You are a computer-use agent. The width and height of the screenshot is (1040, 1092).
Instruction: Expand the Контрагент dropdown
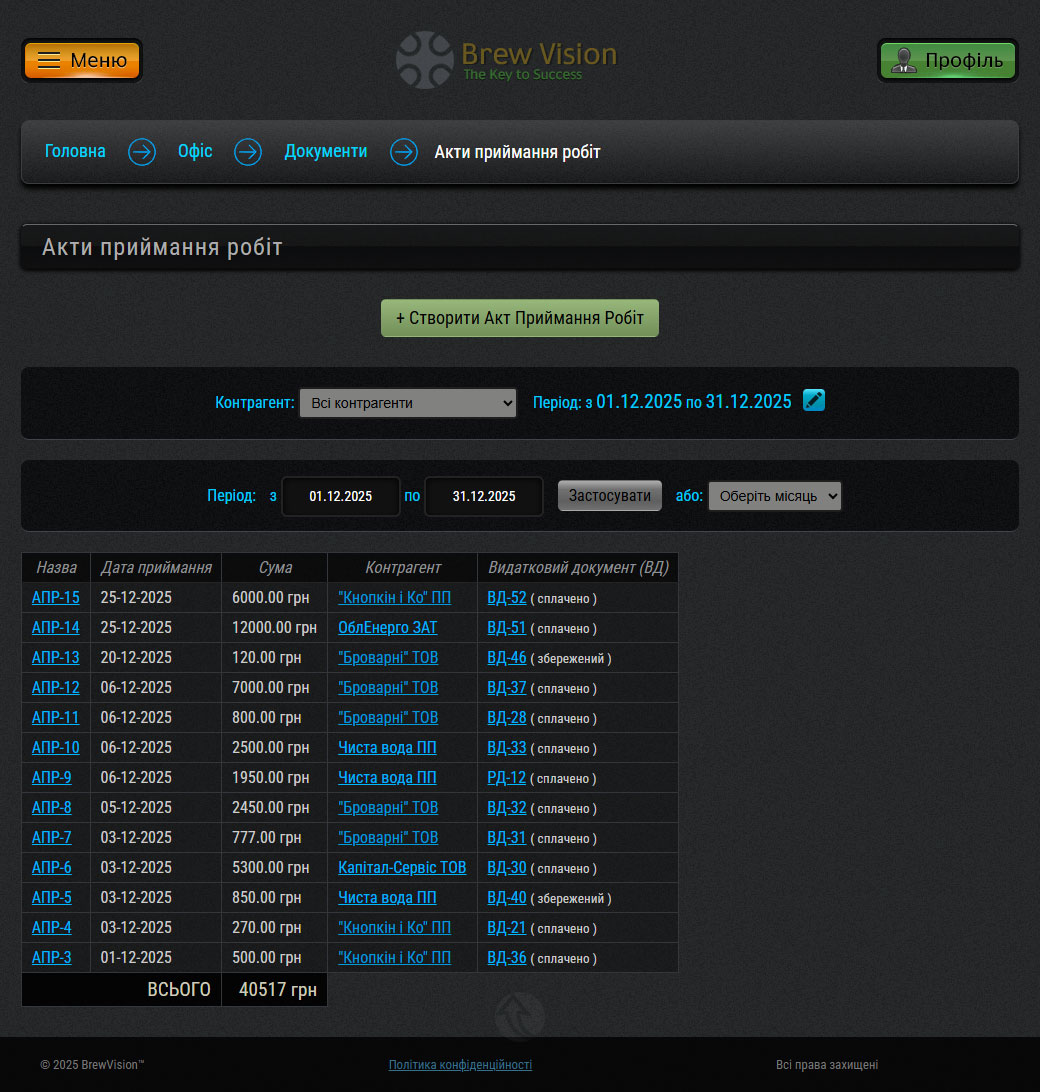408,403
